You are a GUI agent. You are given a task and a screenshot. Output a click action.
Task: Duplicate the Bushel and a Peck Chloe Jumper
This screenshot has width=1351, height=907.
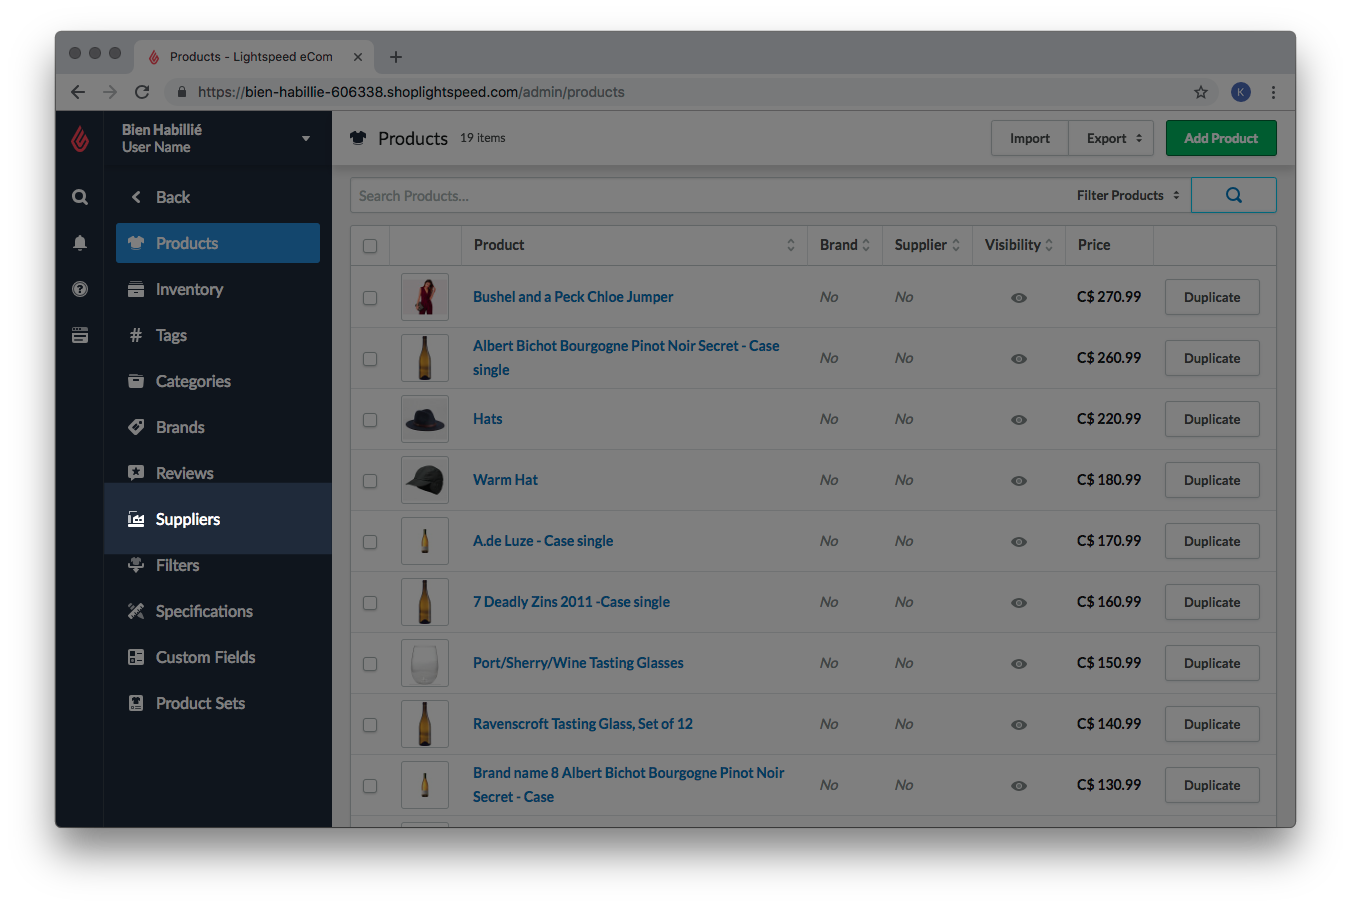(1212, 297)
